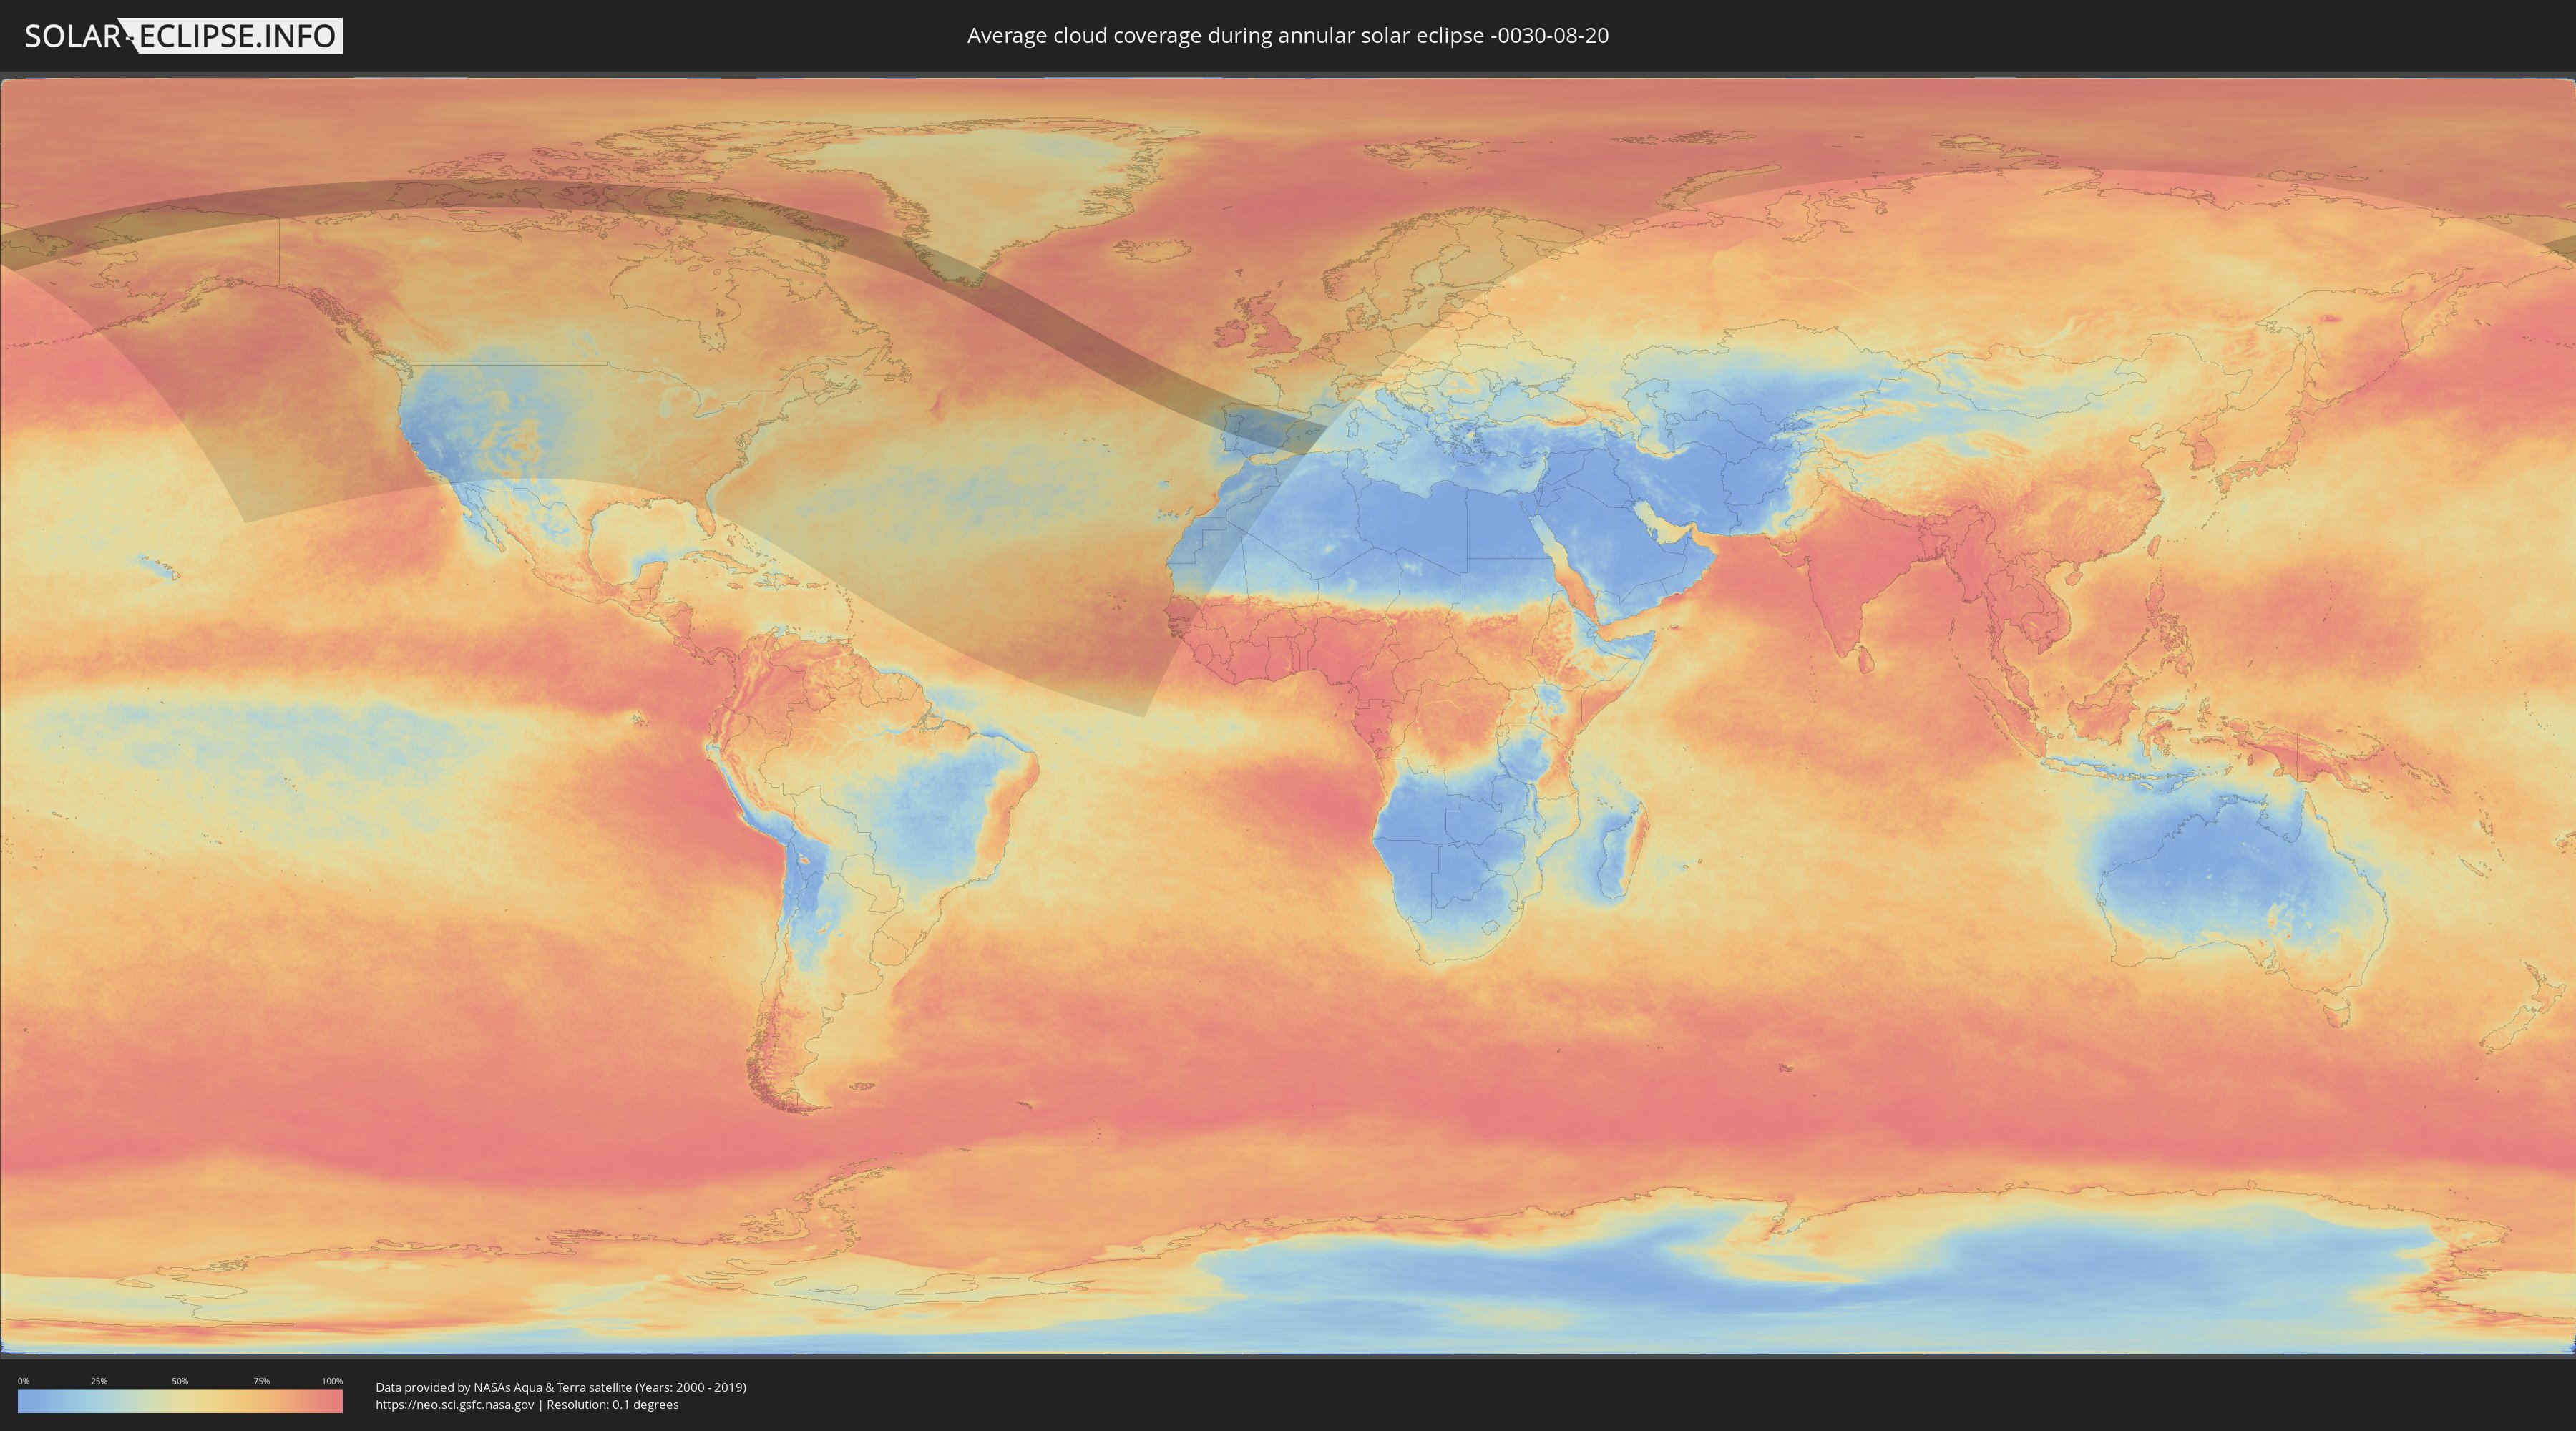Screen dimensions: 2576x1431
Task: Click the blue end of cloud color scale
Action: click(x=27, y=1401)
